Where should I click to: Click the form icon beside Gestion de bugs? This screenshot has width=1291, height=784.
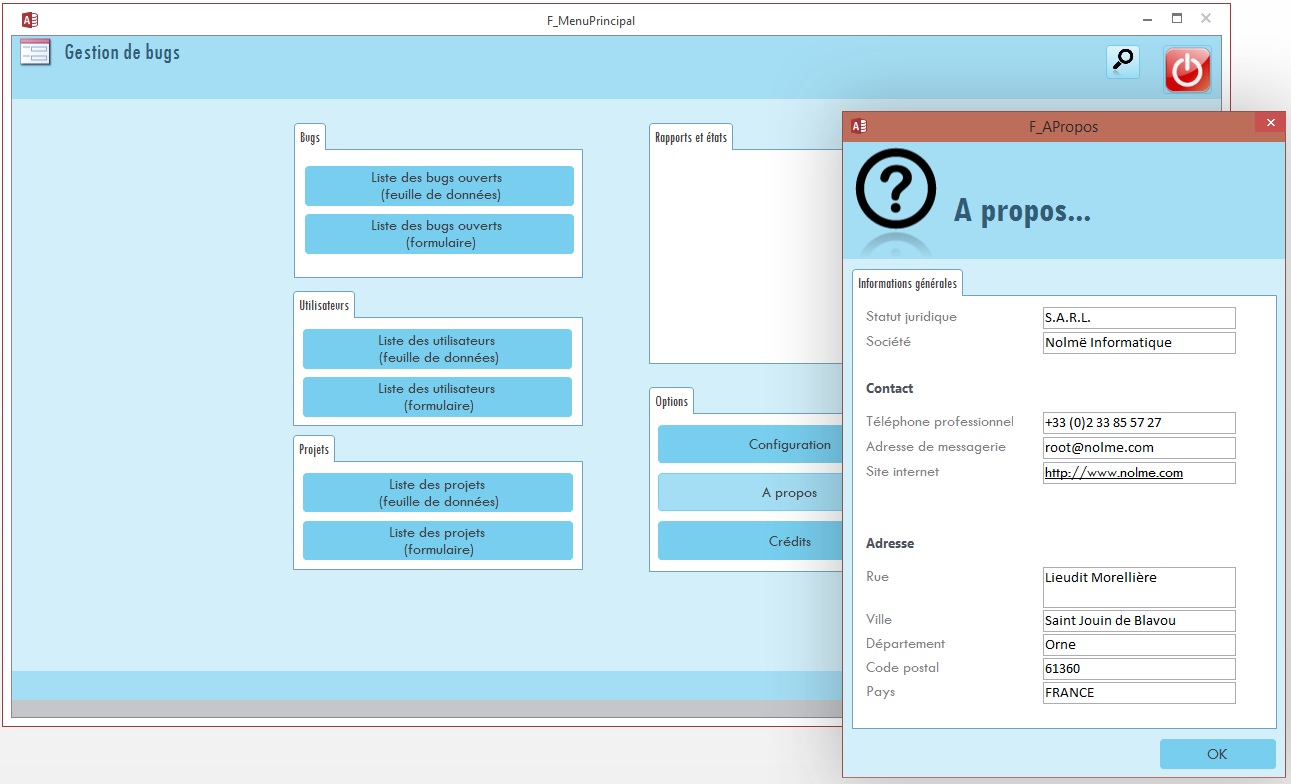pos(35,53)
